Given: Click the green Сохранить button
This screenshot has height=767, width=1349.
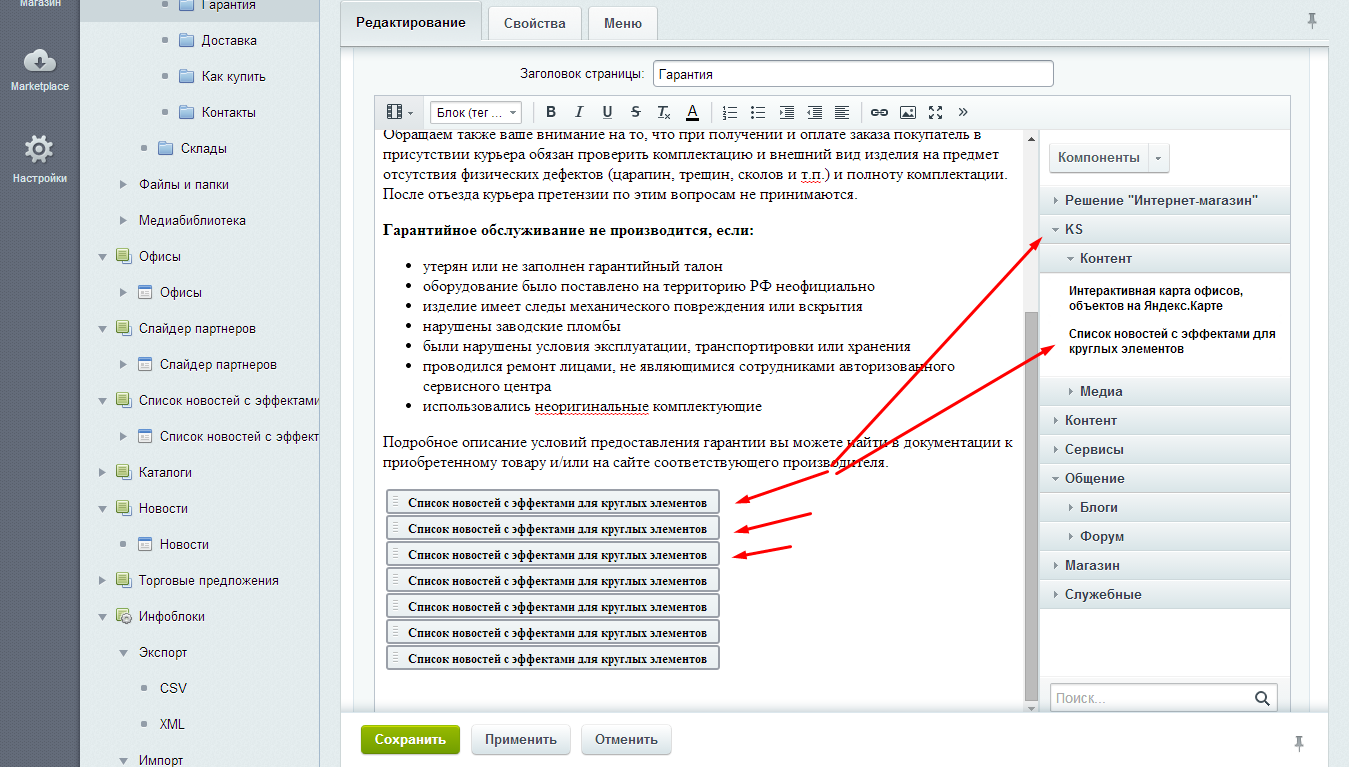Looking at the screenshot, I should tap(410, 740).
